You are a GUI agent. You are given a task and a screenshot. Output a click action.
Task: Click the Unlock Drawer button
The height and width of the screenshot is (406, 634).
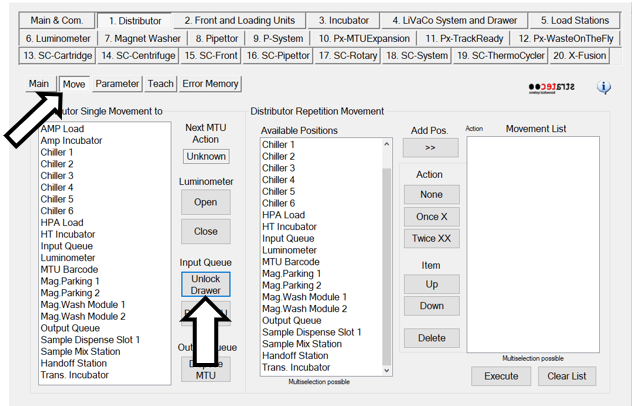[205, 284]
